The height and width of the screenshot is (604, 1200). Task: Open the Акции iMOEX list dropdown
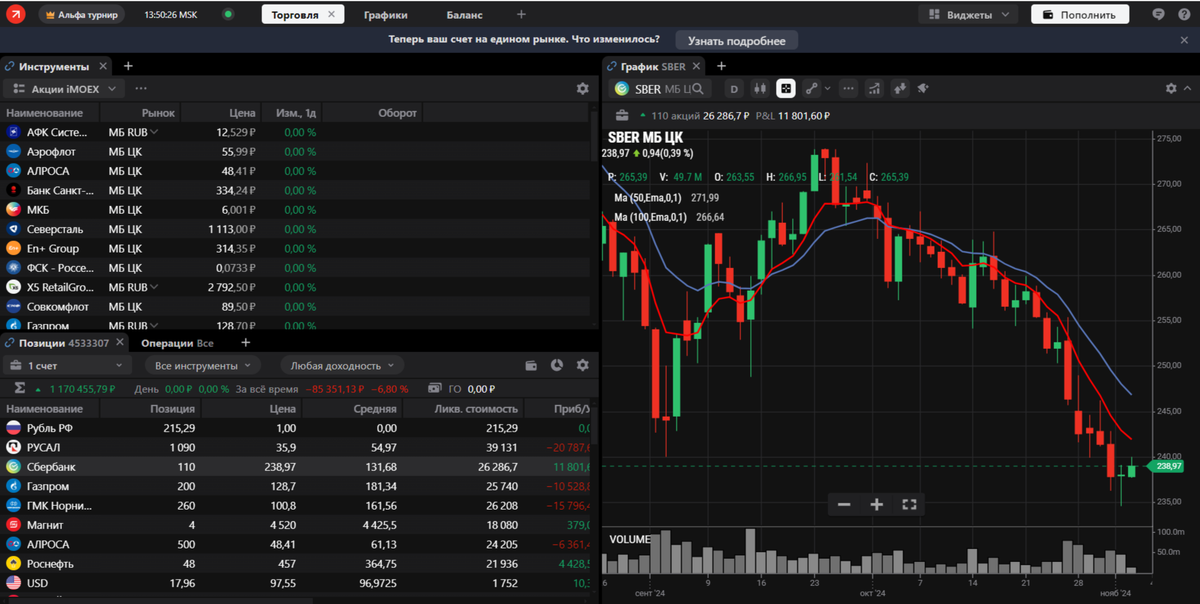[x=66, y=89]
